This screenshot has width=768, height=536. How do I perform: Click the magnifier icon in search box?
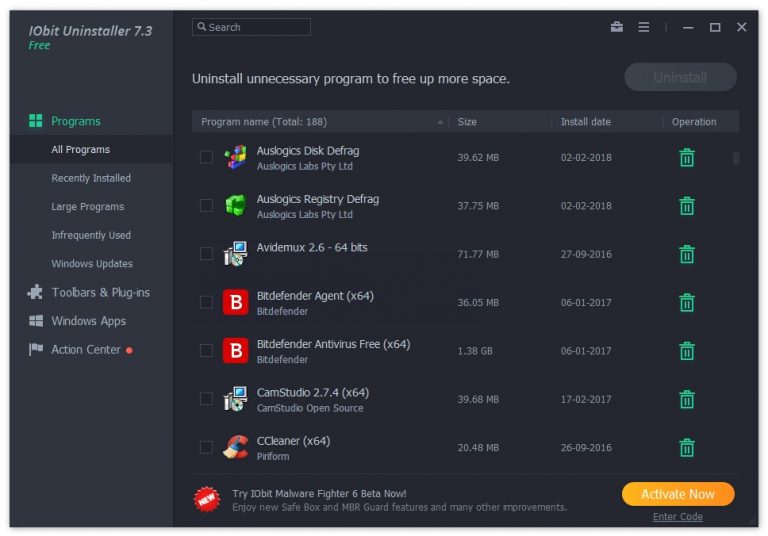click(x=202, y=26)
